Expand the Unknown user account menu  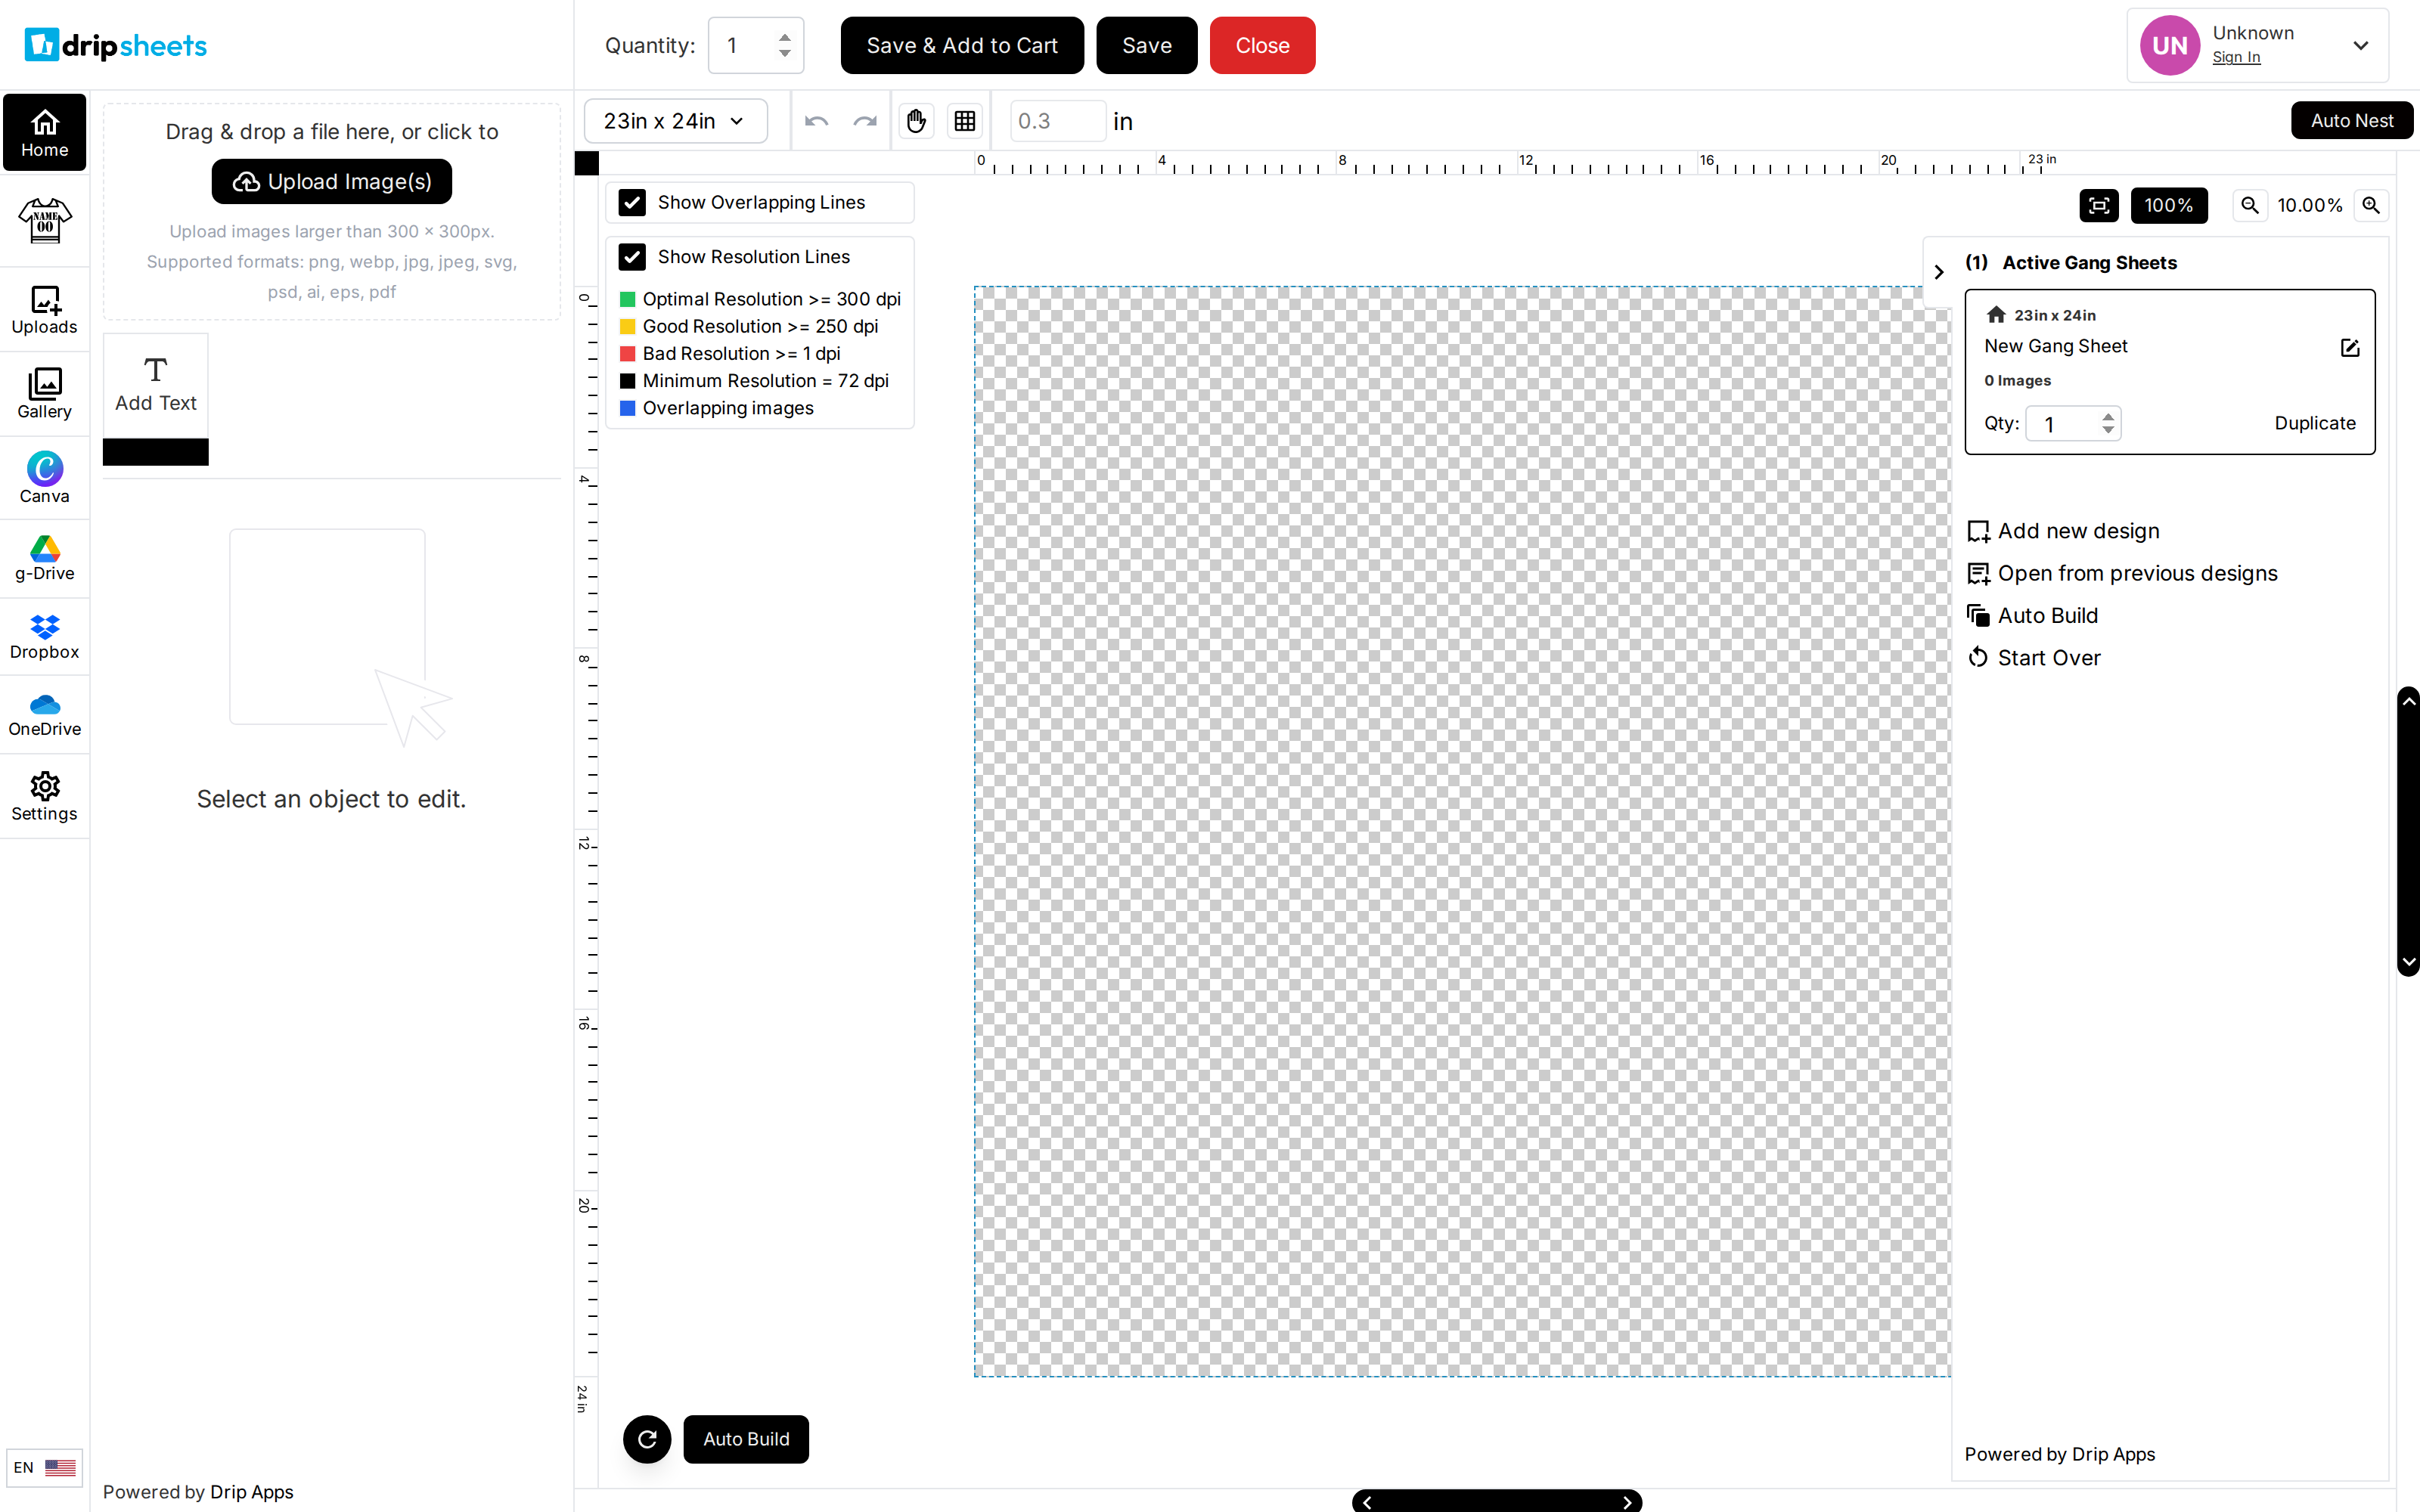click(x=2361, y=45)
